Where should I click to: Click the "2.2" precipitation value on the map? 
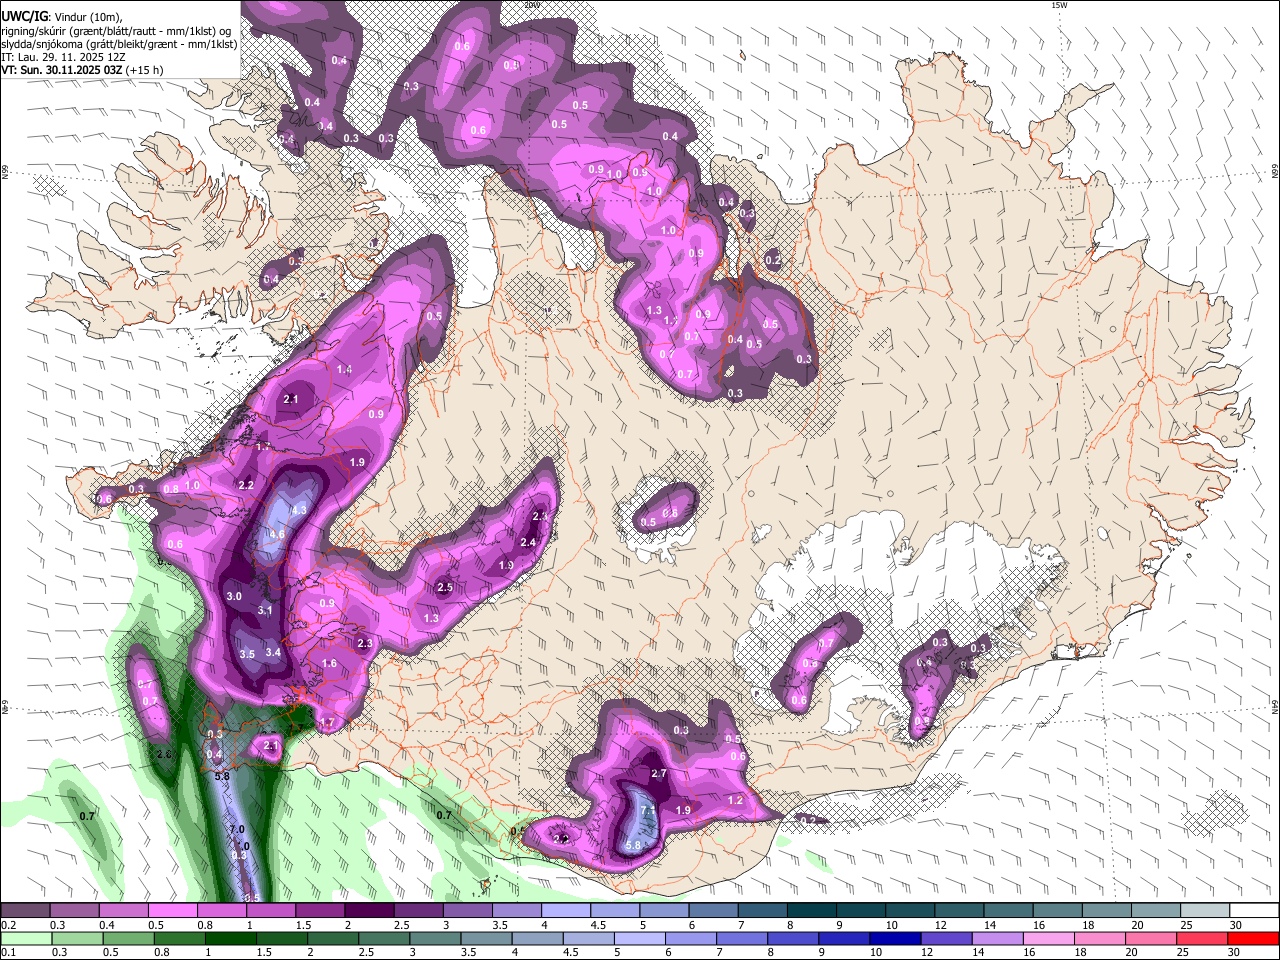[246, 485]
